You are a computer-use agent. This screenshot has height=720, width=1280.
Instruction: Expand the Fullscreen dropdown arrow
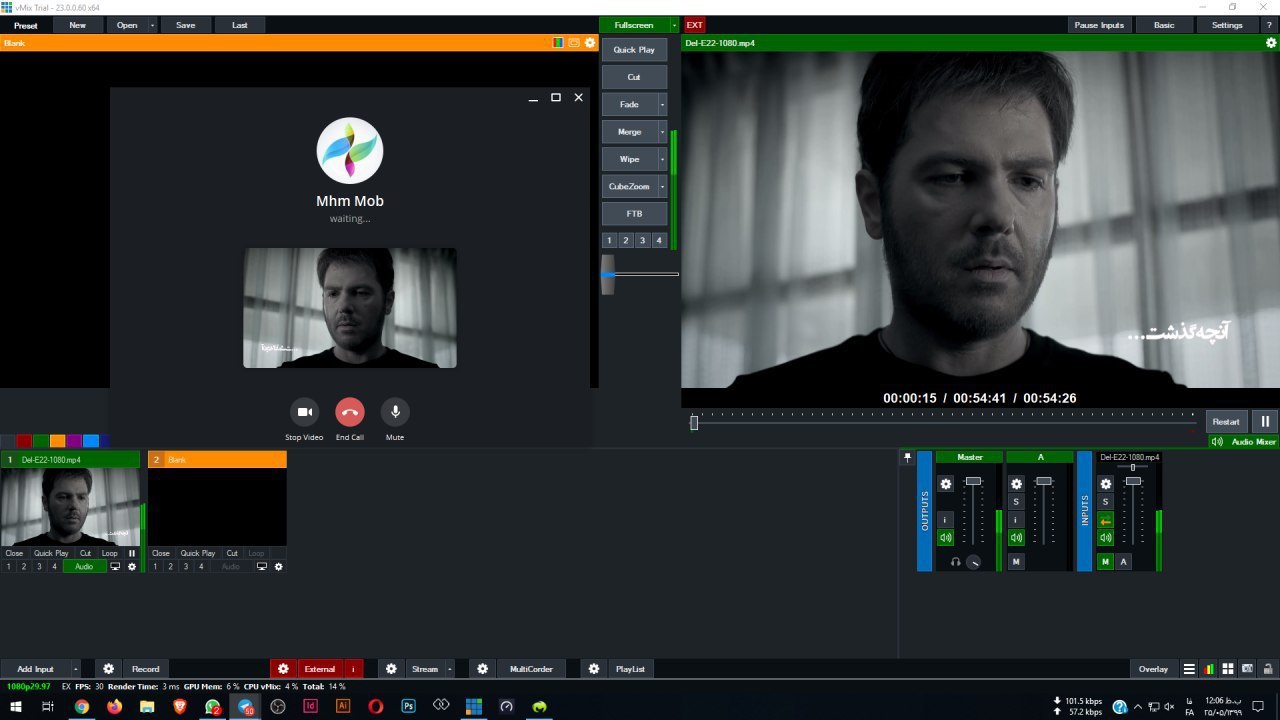click(x=674, y=25)
